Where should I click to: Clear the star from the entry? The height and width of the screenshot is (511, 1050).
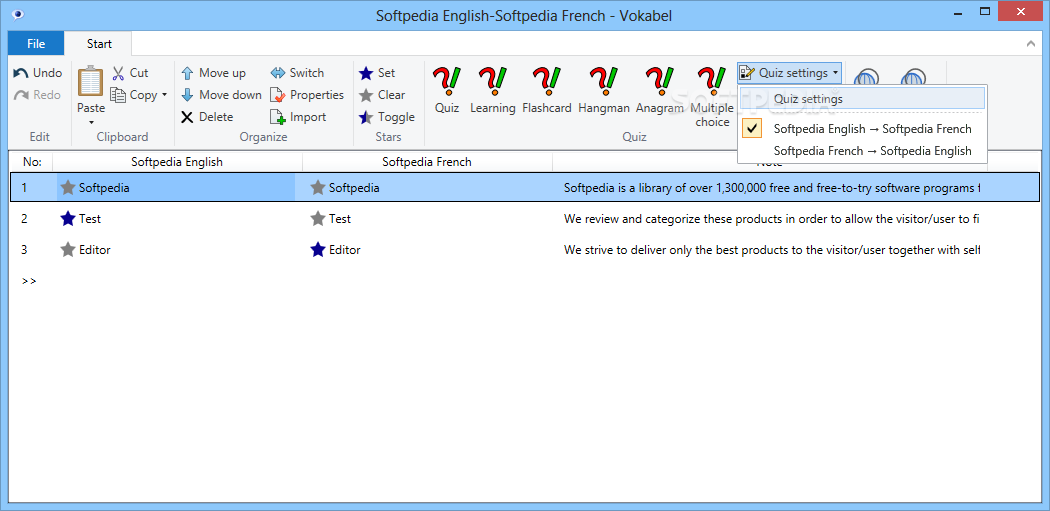coord(382,94)
